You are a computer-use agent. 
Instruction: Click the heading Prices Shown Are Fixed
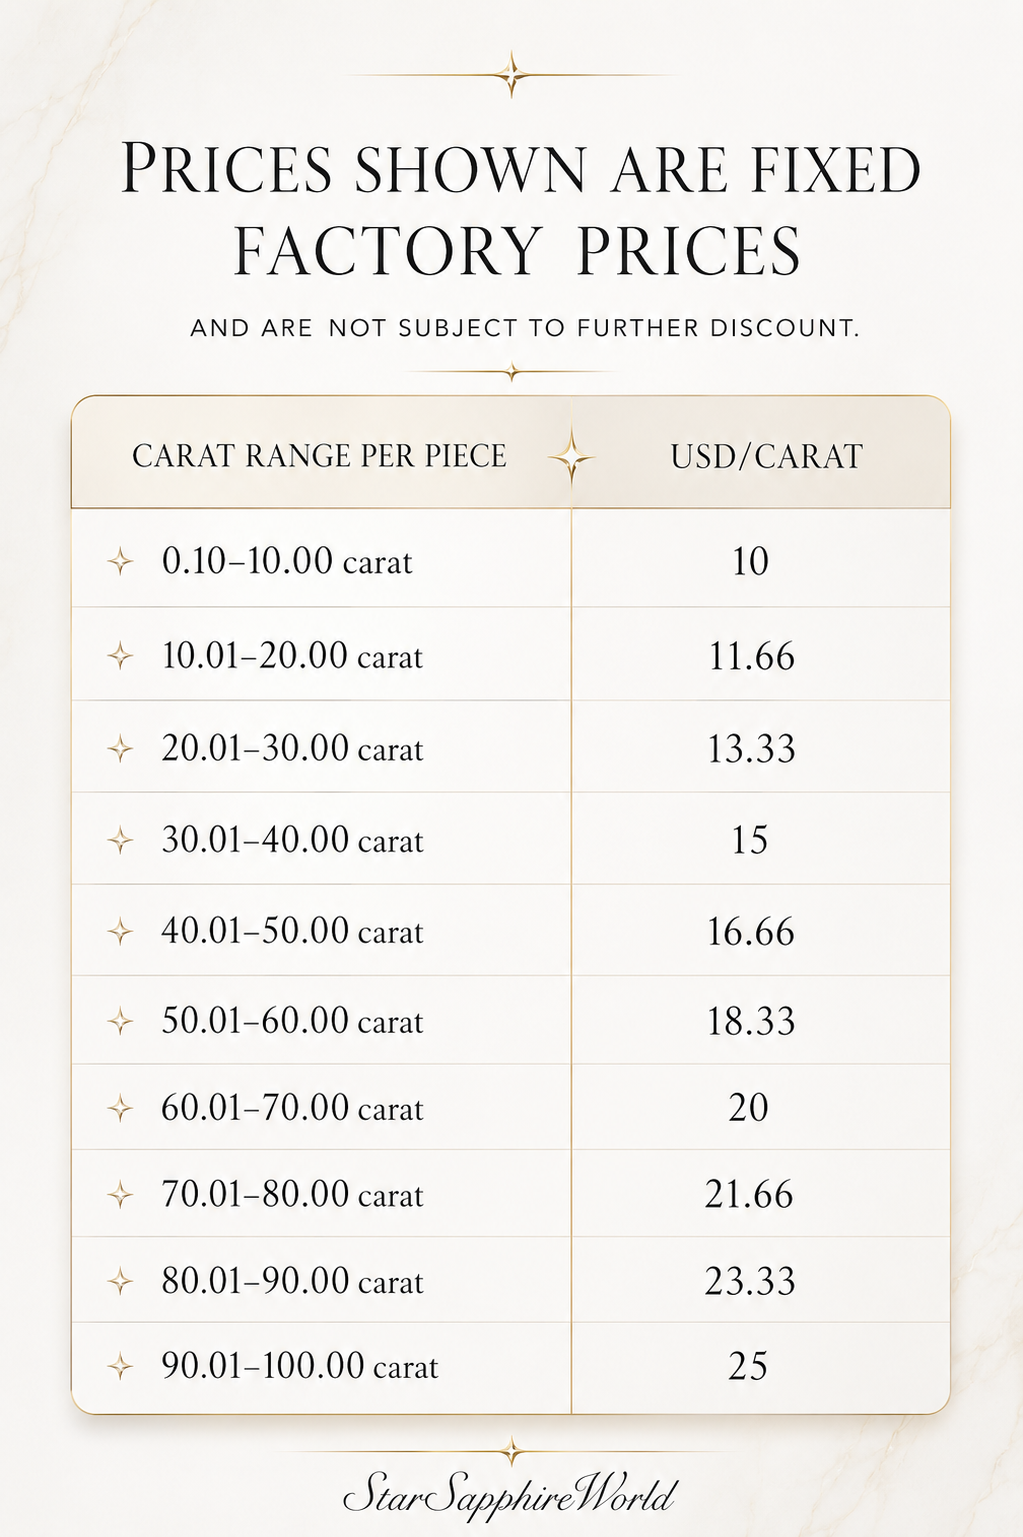520,170
